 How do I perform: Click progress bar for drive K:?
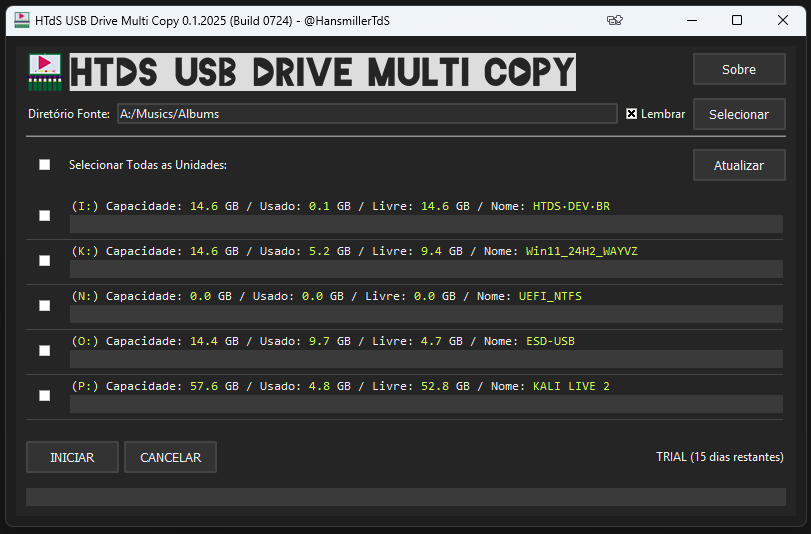[426, 269]
